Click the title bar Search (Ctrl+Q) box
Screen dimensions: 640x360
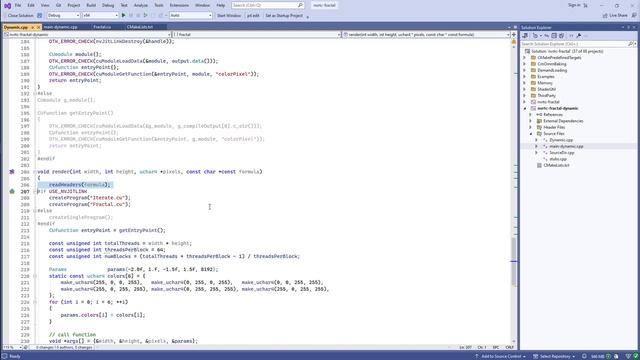click(268, 5)
